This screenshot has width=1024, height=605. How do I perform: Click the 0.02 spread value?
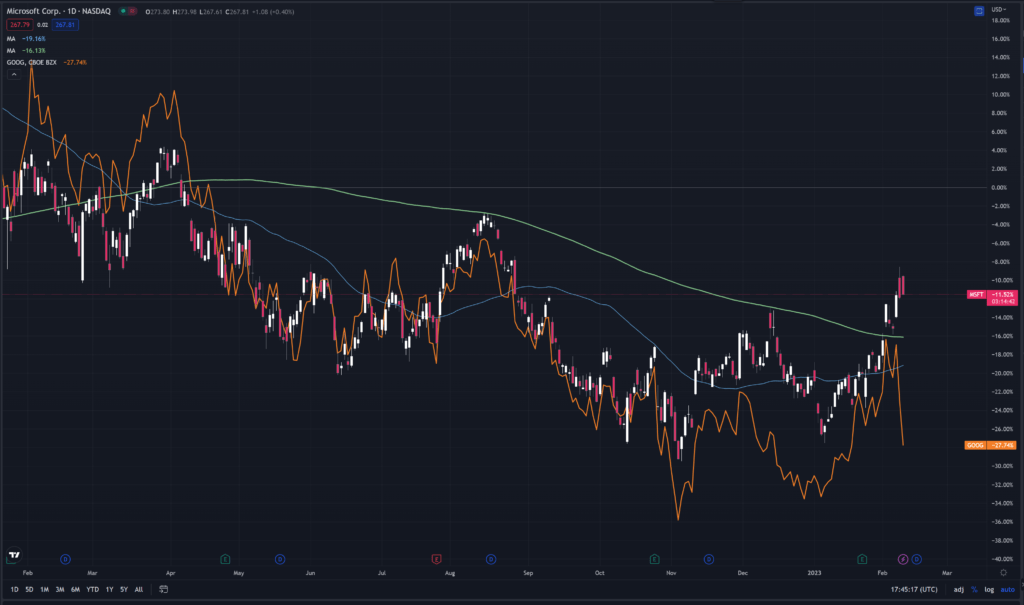coord(42,25)
